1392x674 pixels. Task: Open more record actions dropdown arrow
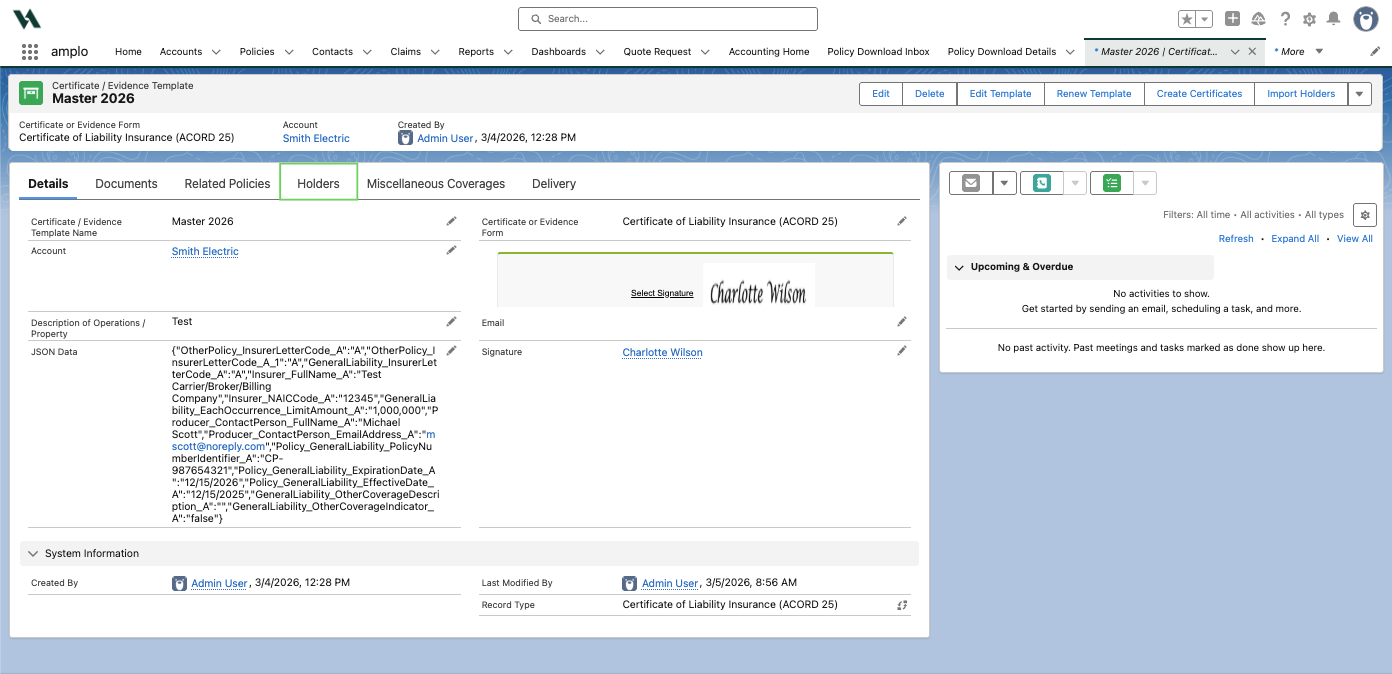coord(1359,94)
